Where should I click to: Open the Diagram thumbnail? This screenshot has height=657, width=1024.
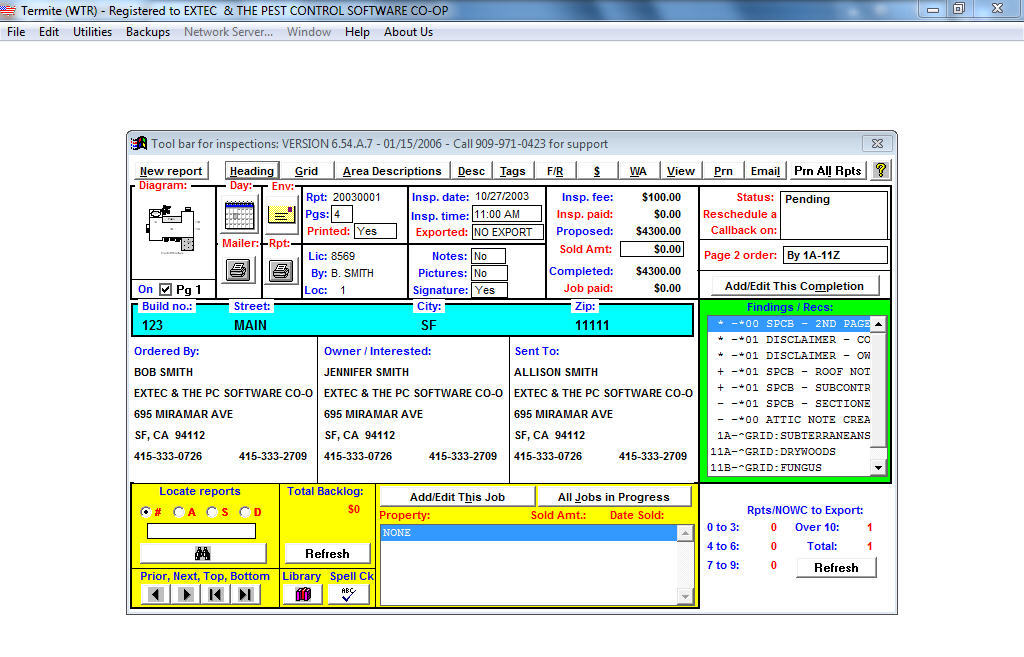tap(172, 231)
